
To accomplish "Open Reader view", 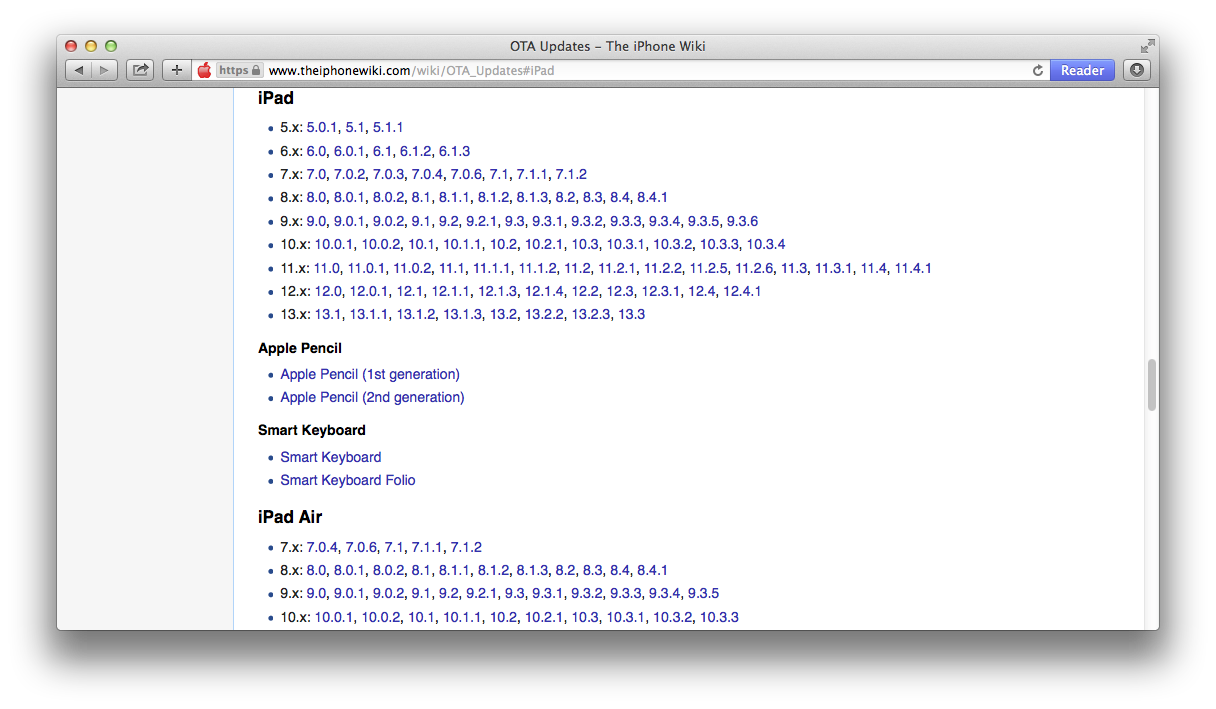I will 1082,70.
